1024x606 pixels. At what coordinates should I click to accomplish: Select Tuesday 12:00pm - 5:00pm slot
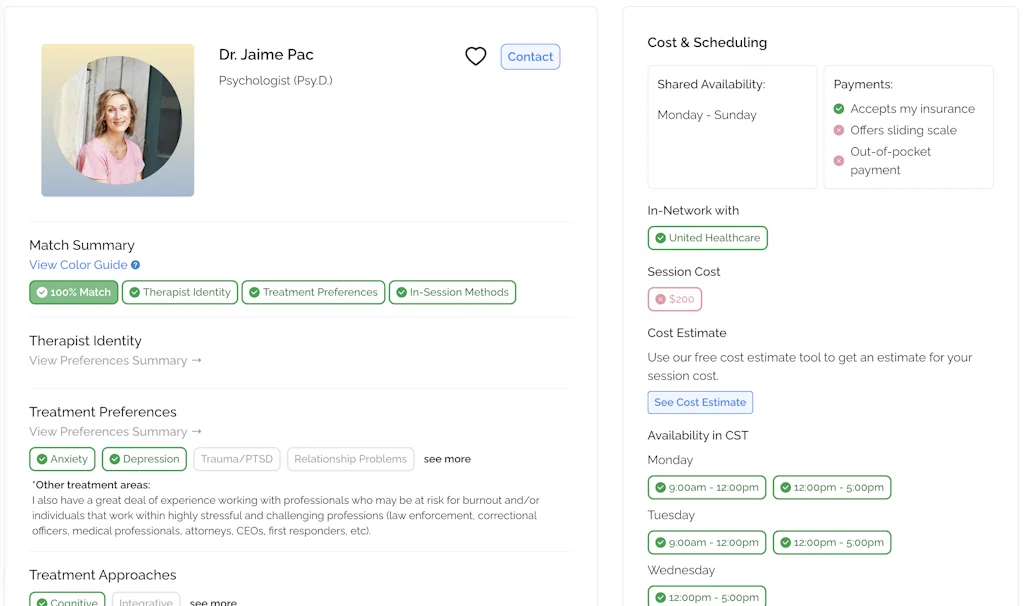click(831, 543)
